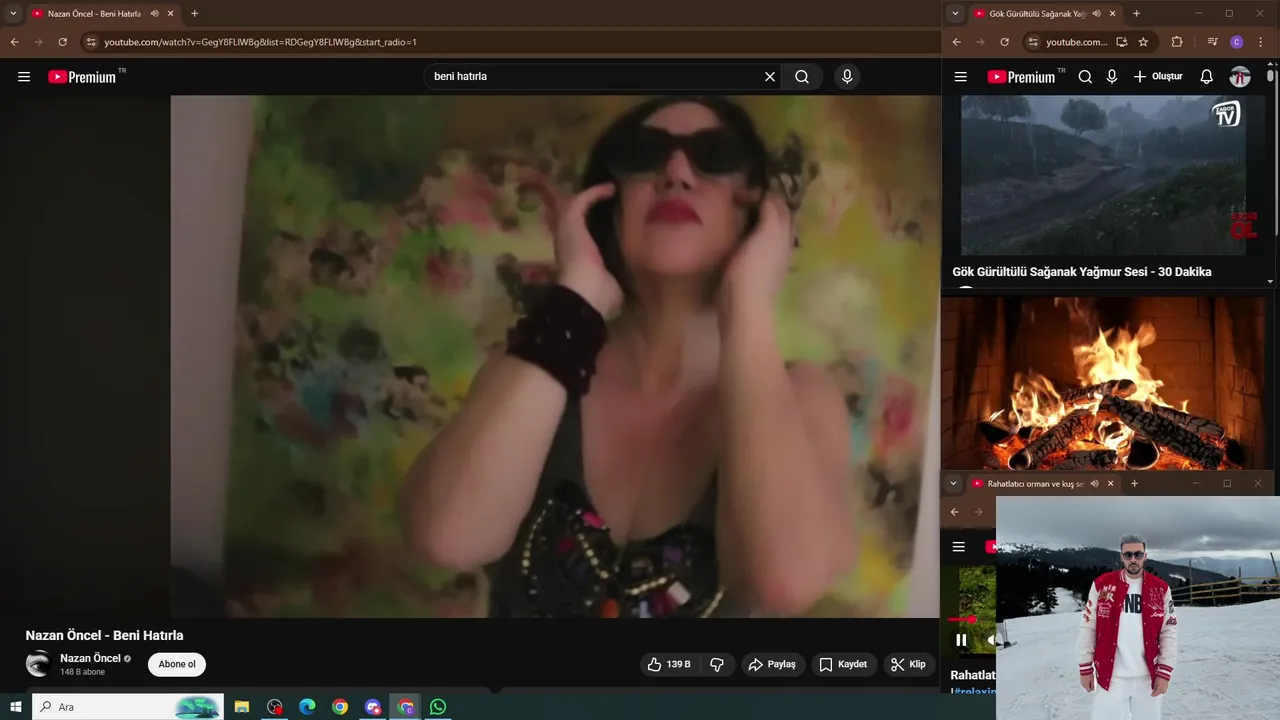Reload the rain video window page
The image size is (1280, 720).
(x=1004, y=42)
